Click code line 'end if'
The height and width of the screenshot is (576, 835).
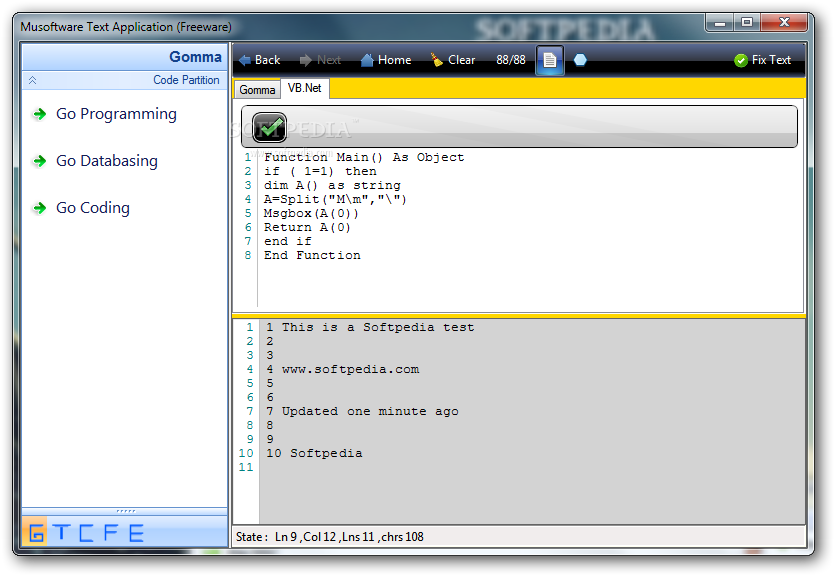[288, 241]
